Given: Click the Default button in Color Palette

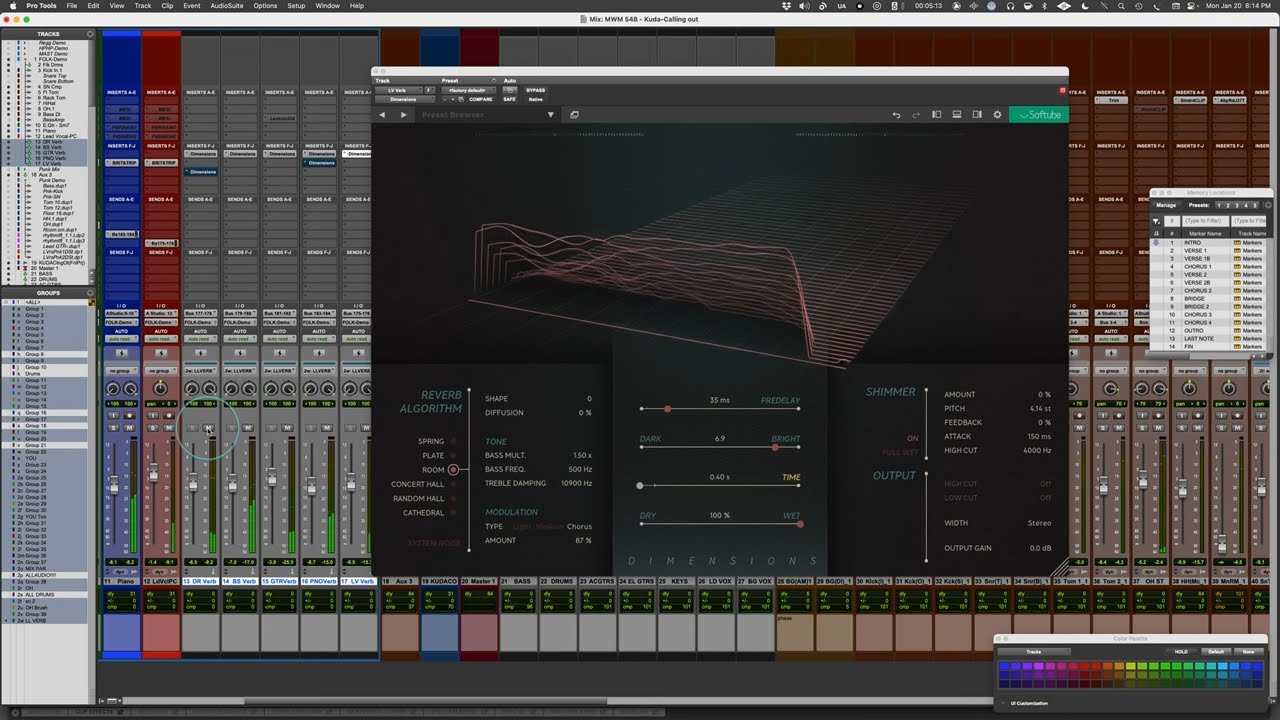Looking at the screenshot, I should point(1216,652).
